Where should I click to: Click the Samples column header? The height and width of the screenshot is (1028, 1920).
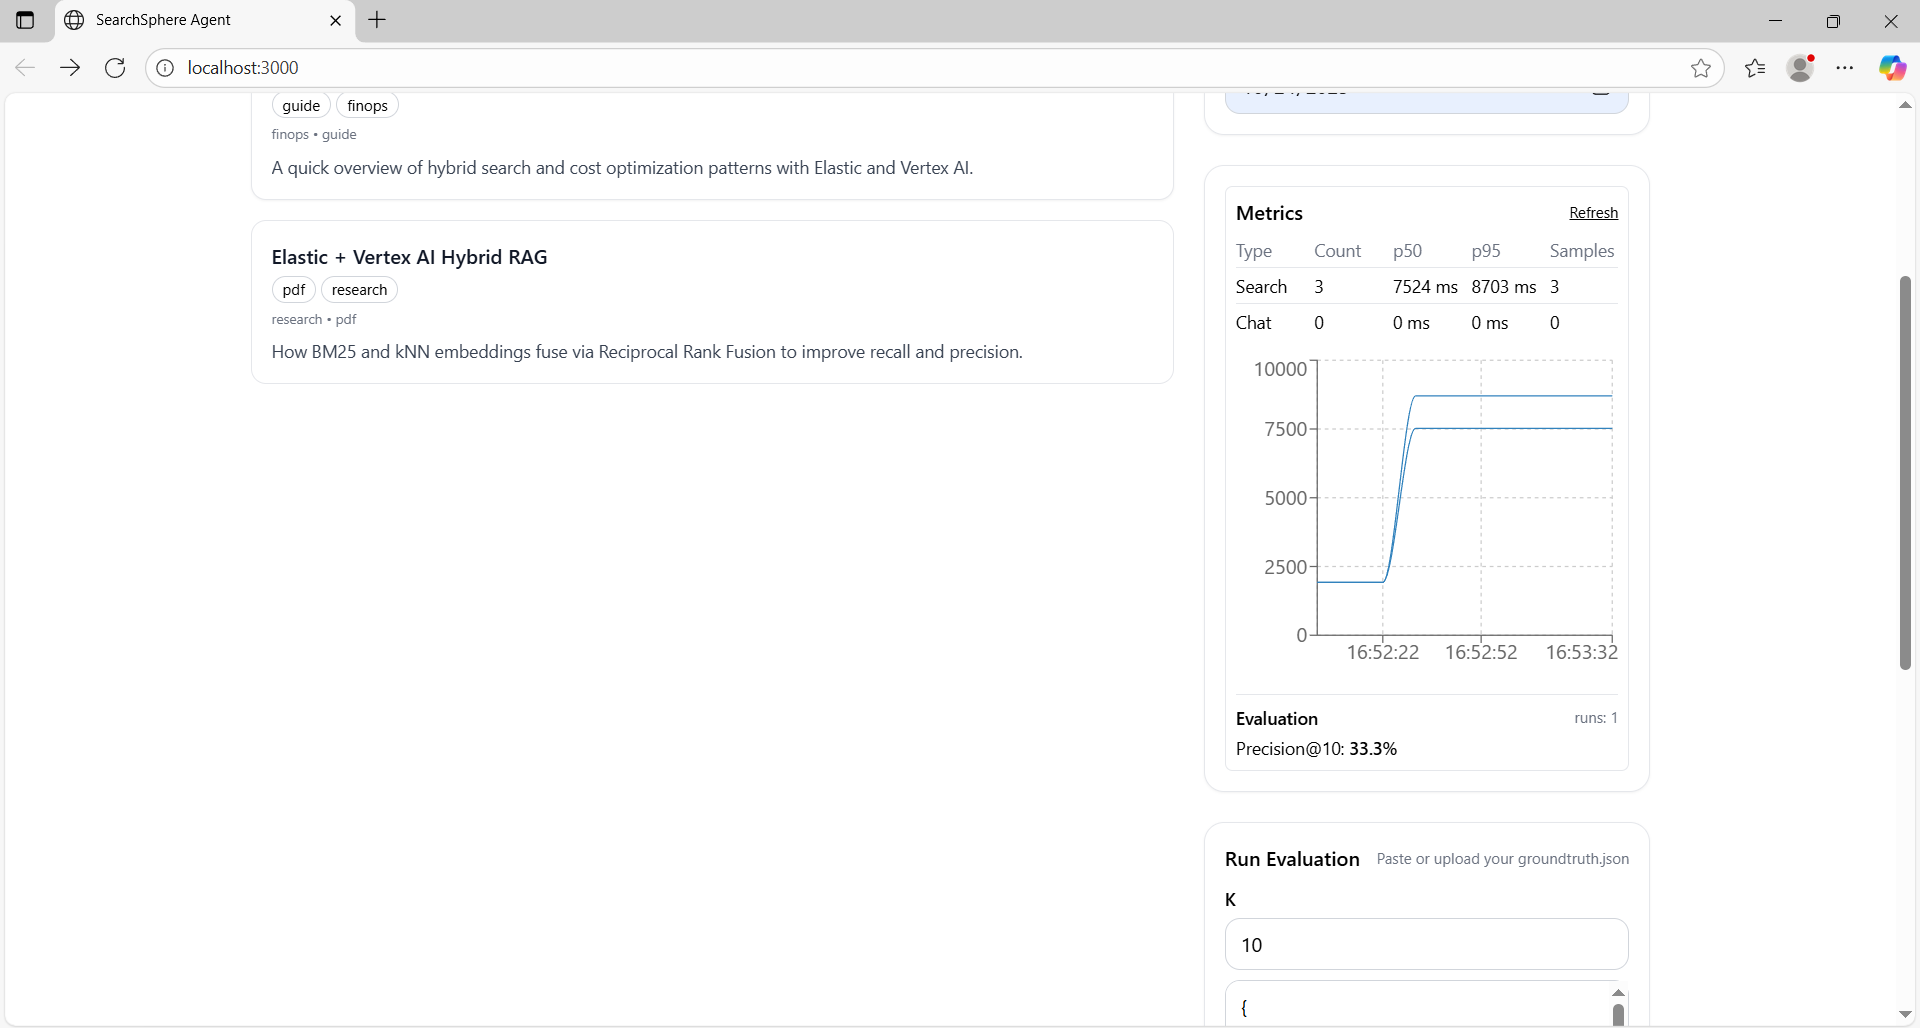coord(1582,251)
